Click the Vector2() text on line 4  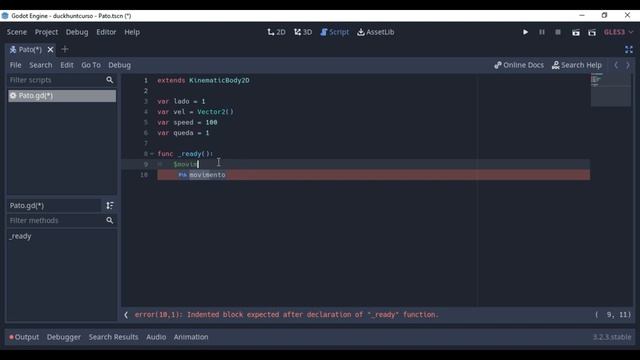click(x=215, y=112)
